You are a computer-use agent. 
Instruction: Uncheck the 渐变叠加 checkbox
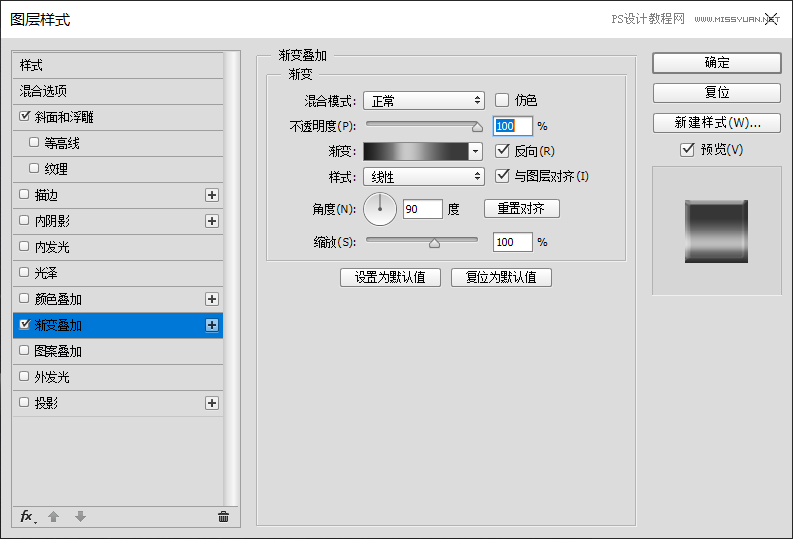coord(24,324)
